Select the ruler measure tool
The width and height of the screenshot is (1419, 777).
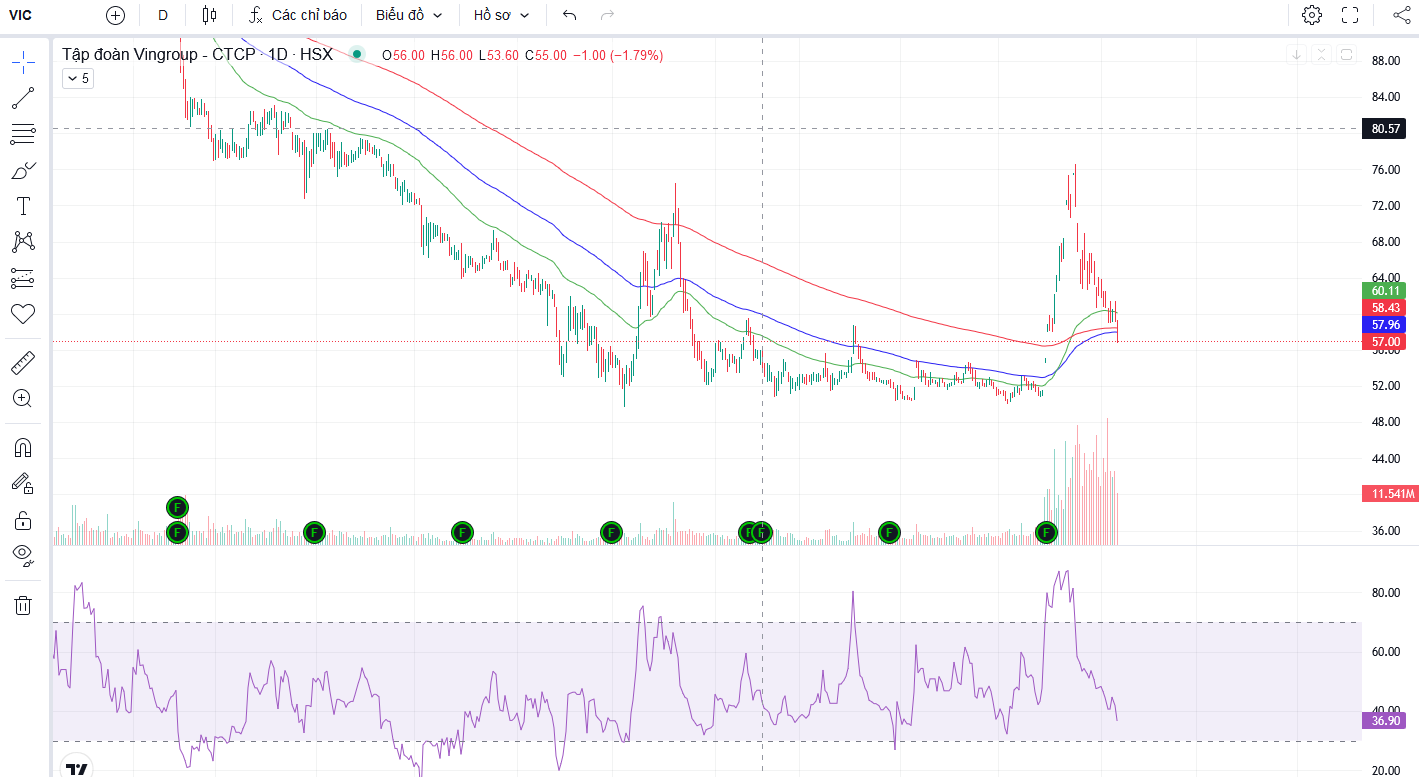coord(23,362)
